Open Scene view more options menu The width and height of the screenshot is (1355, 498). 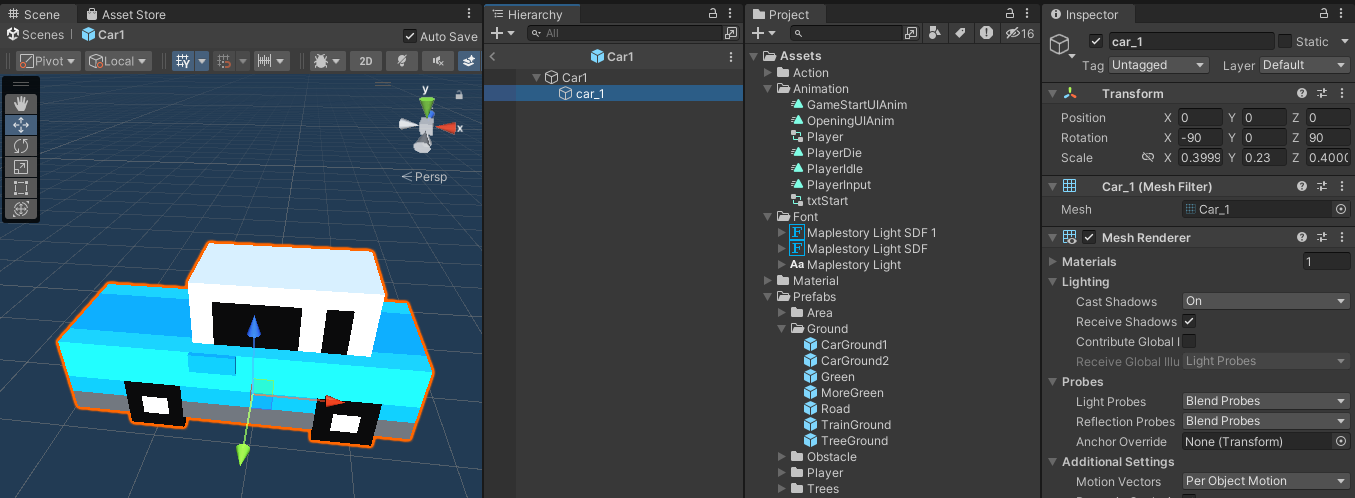coord(469,14)
